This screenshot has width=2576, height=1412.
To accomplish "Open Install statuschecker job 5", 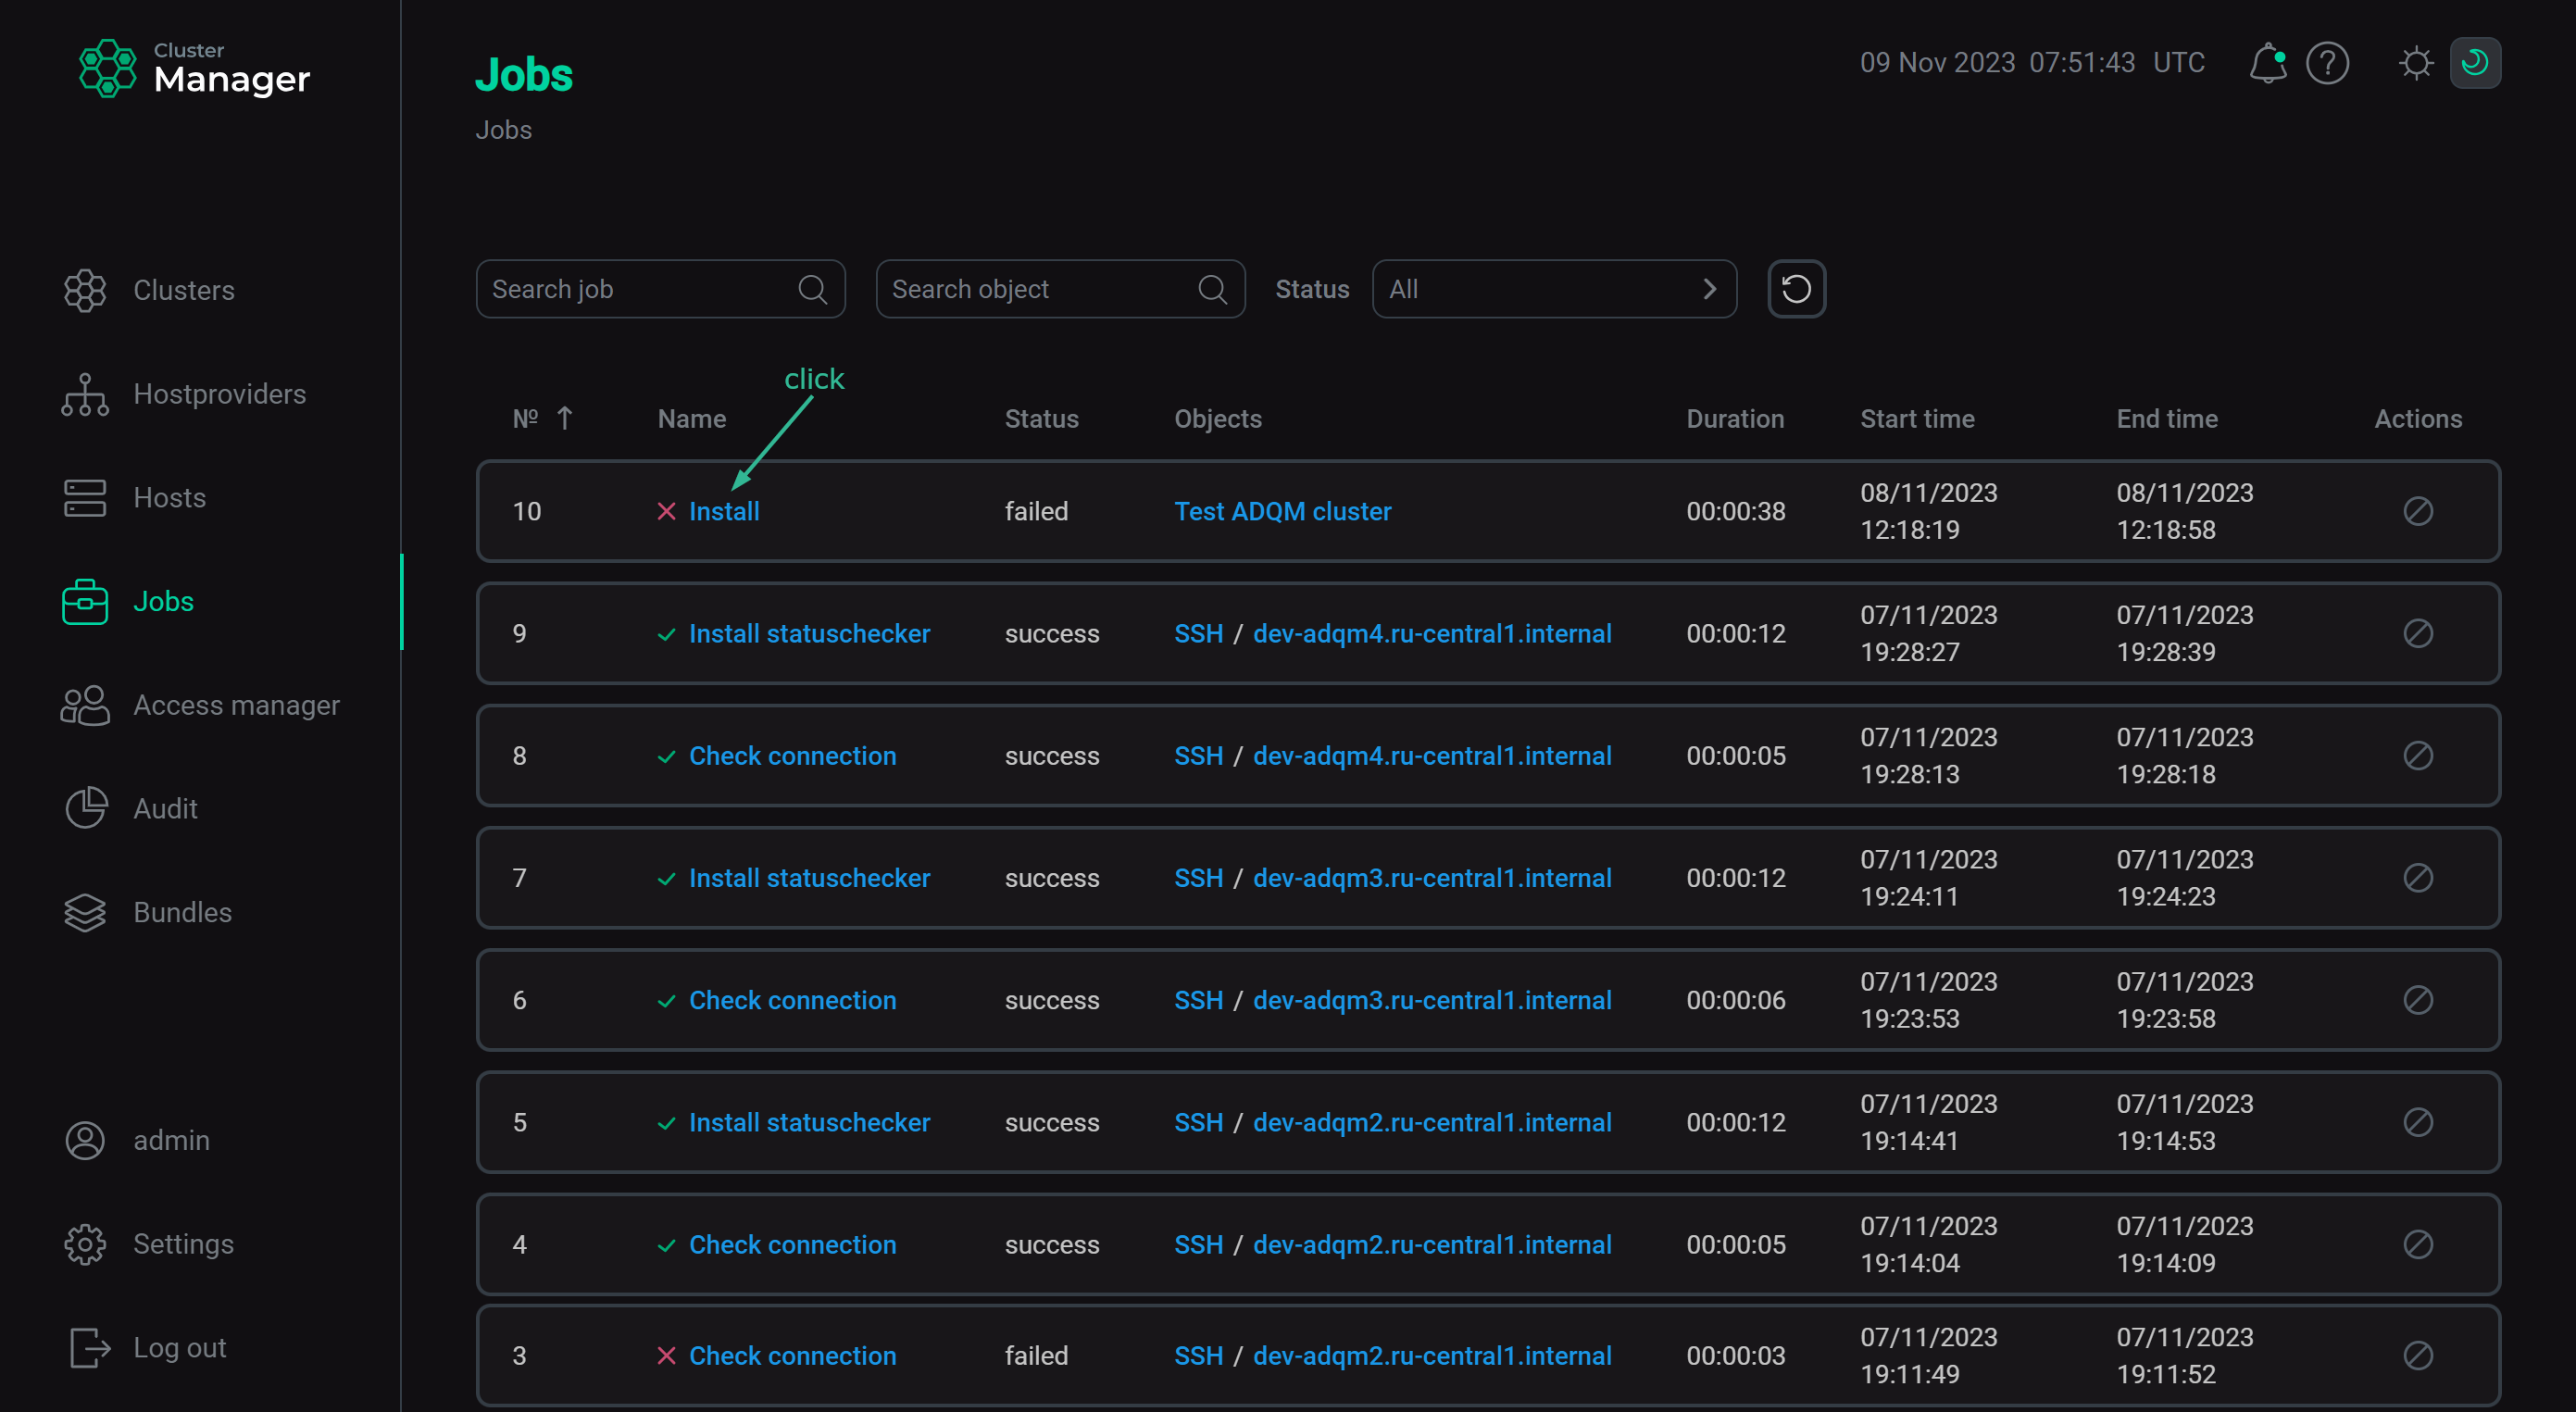I will [x=809, y=1121].
